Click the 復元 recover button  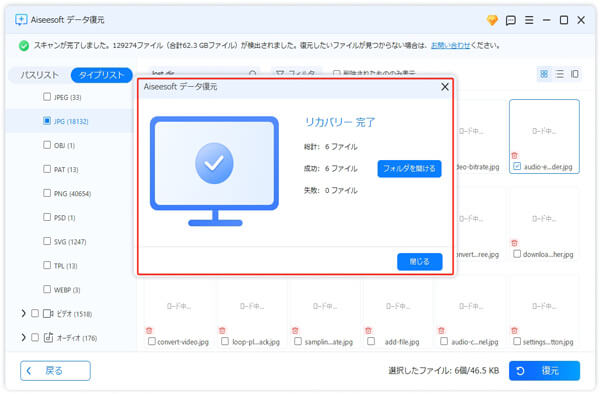544,371
